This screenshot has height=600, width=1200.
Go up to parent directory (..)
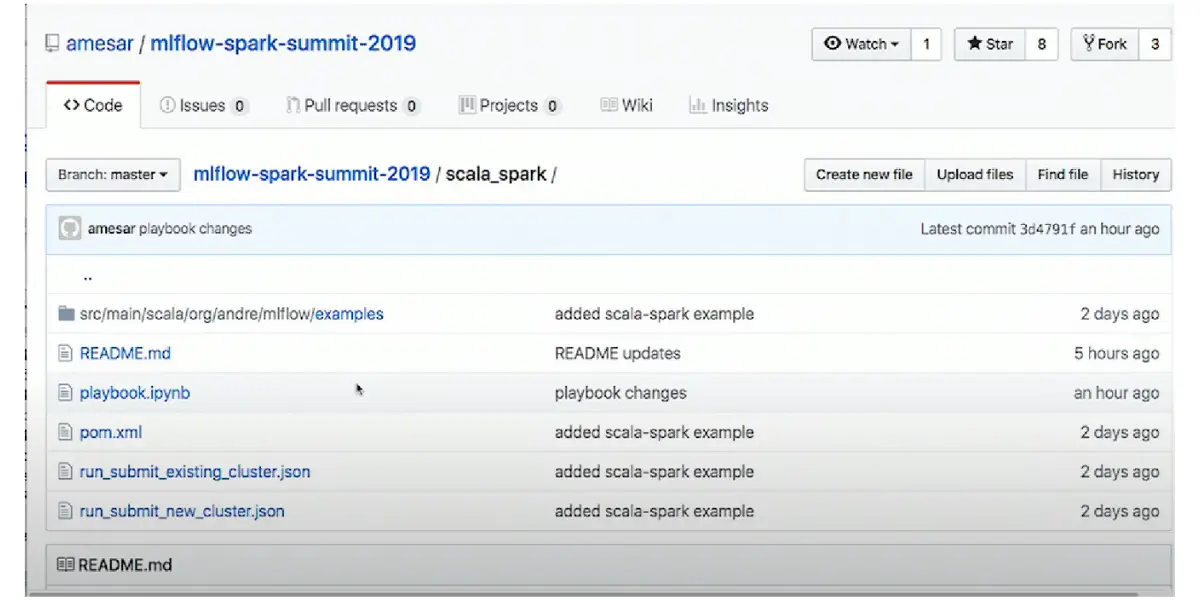pyautogui.click(x=88, y=277)
